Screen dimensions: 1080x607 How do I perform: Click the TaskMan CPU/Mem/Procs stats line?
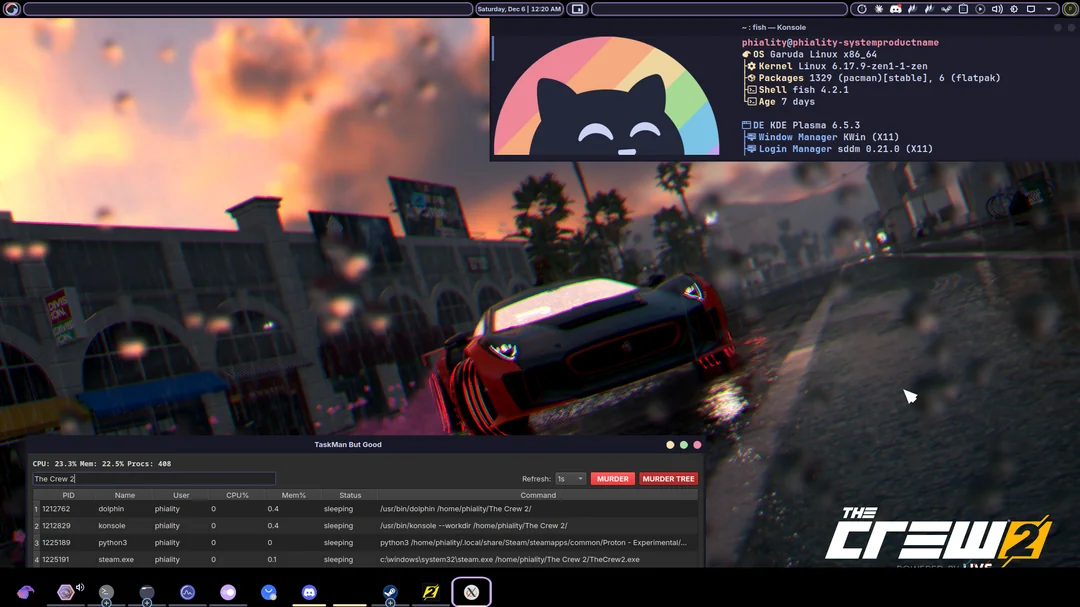102,464
